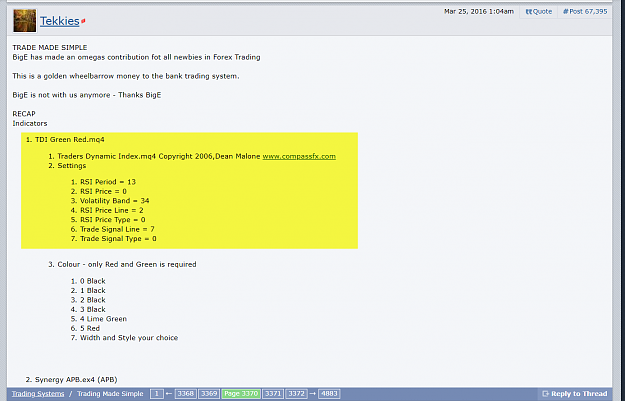Click "BigE is not with us anymore" line
Screen dimensions: 625x401
87,95
